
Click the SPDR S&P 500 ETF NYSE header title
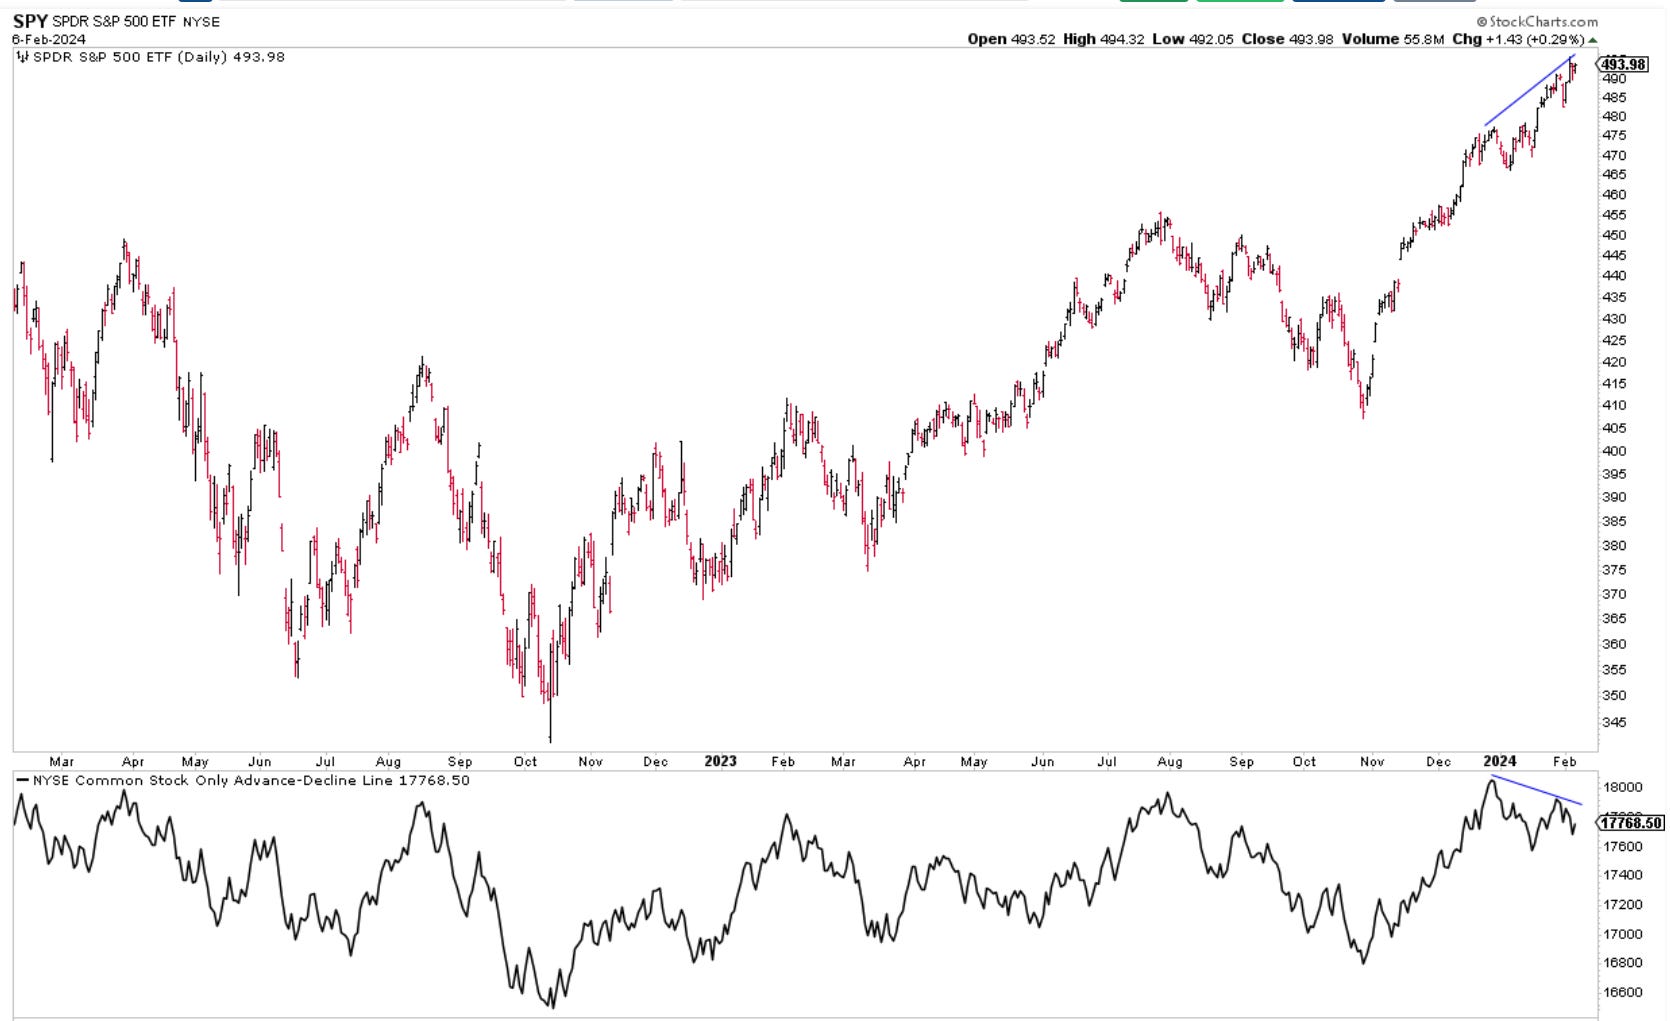tap(136, 21)
